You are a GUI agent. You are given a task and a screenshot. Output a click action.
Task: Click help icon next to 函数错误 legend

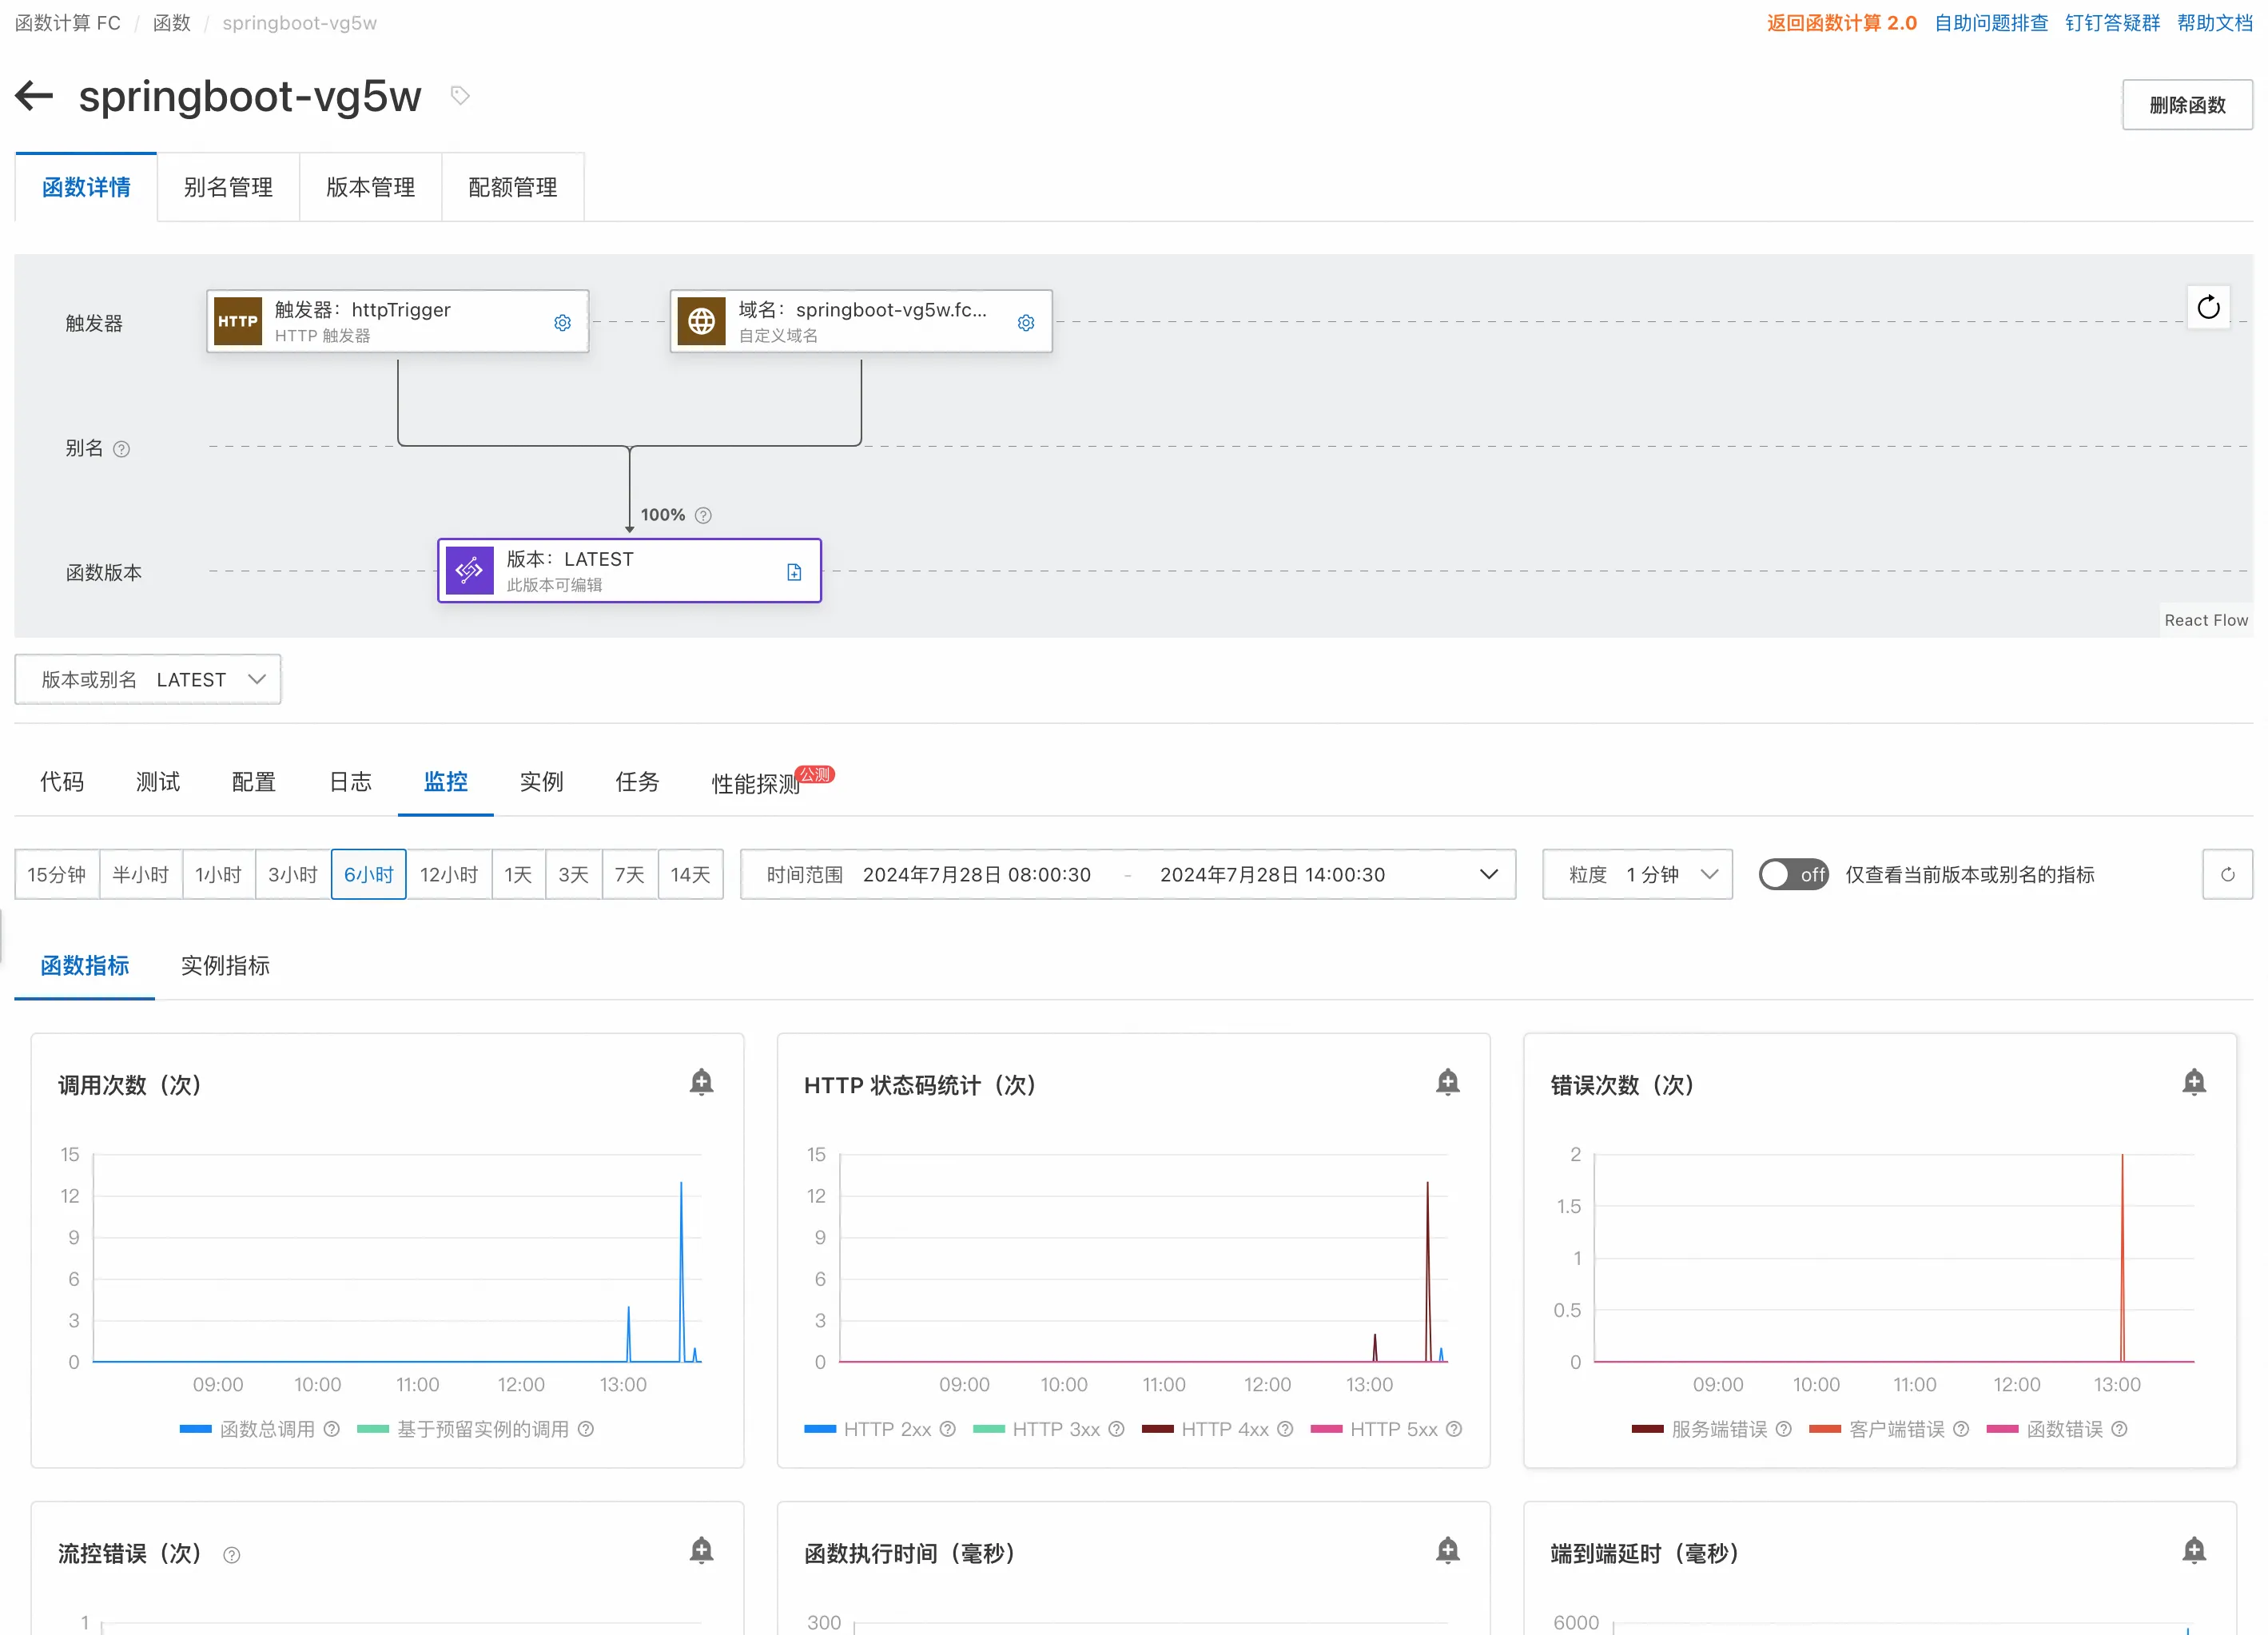pos(2119,1429)
